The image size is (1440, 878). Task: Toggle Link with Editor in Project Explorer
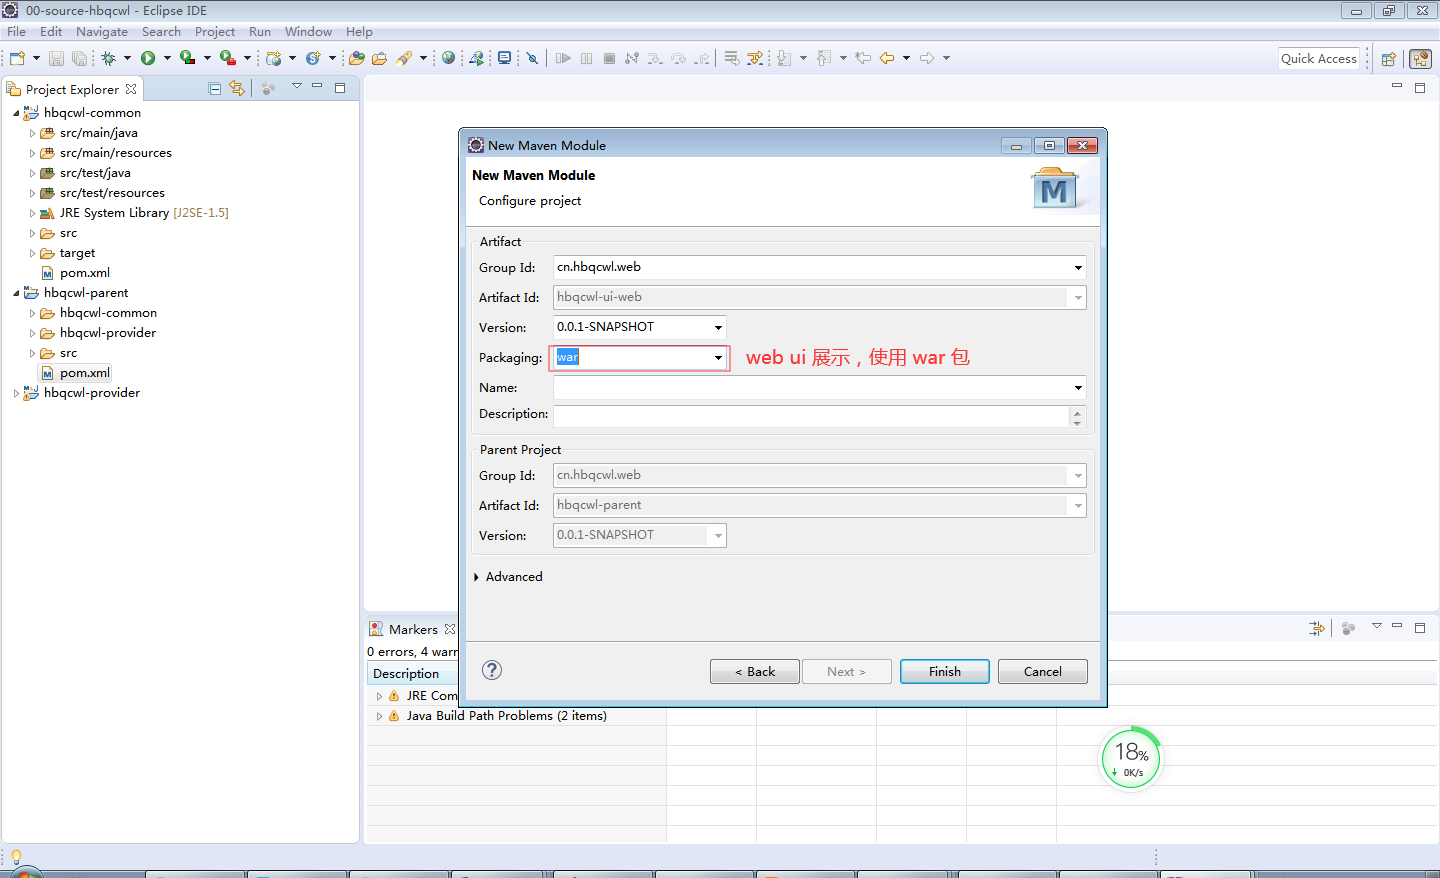[237, 88]
